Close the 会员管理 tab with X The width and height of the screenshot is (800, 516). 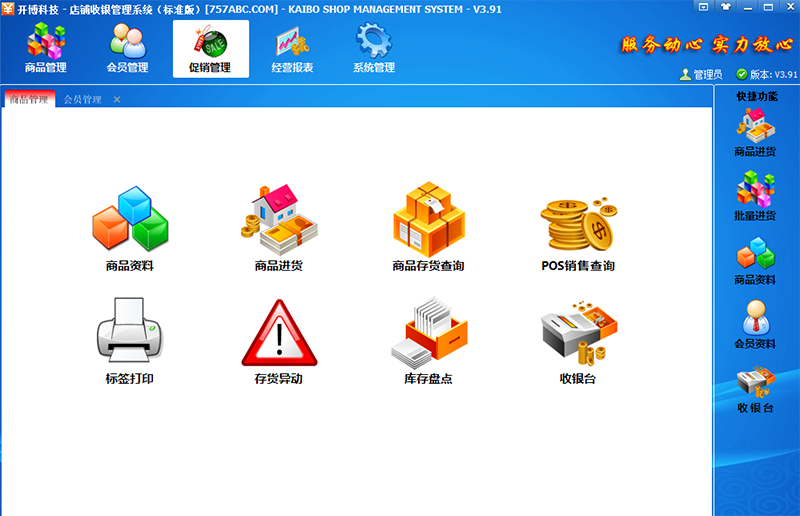click(117, 100)
